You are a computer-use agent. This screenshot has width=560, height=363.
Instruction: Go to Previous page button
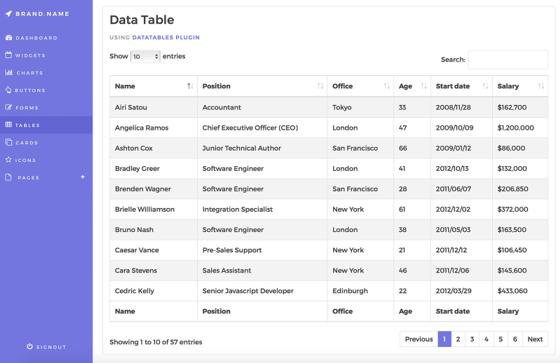(419, 339)
